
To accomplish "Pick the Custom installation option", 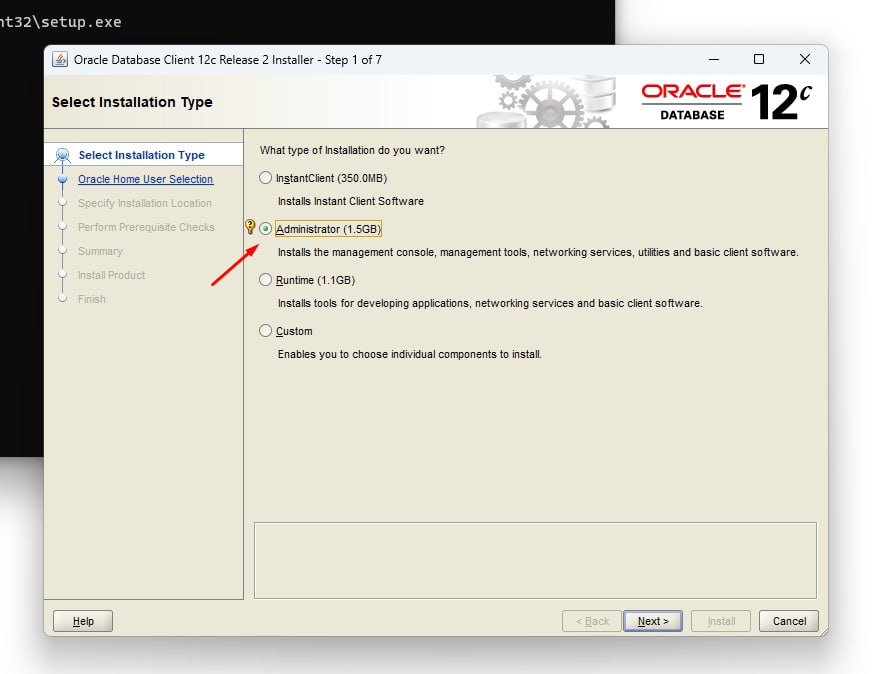I will [x=265, y=331].
